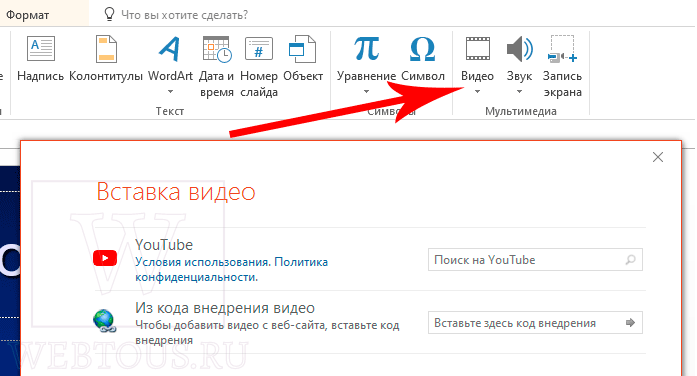The width and height of the screenshot is (697, 376).
Task: Open the Колонтитулы header and footer tool
Action: point(106,48)
